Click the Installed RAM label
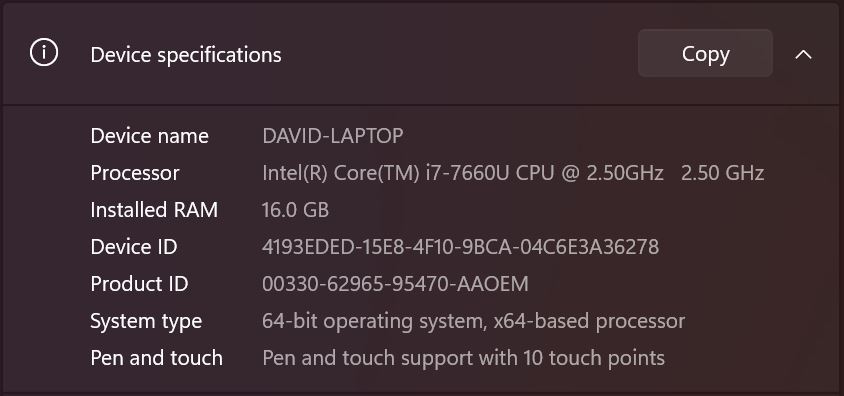Viewport: 844px width, 396px height. [x=154, y=210]
